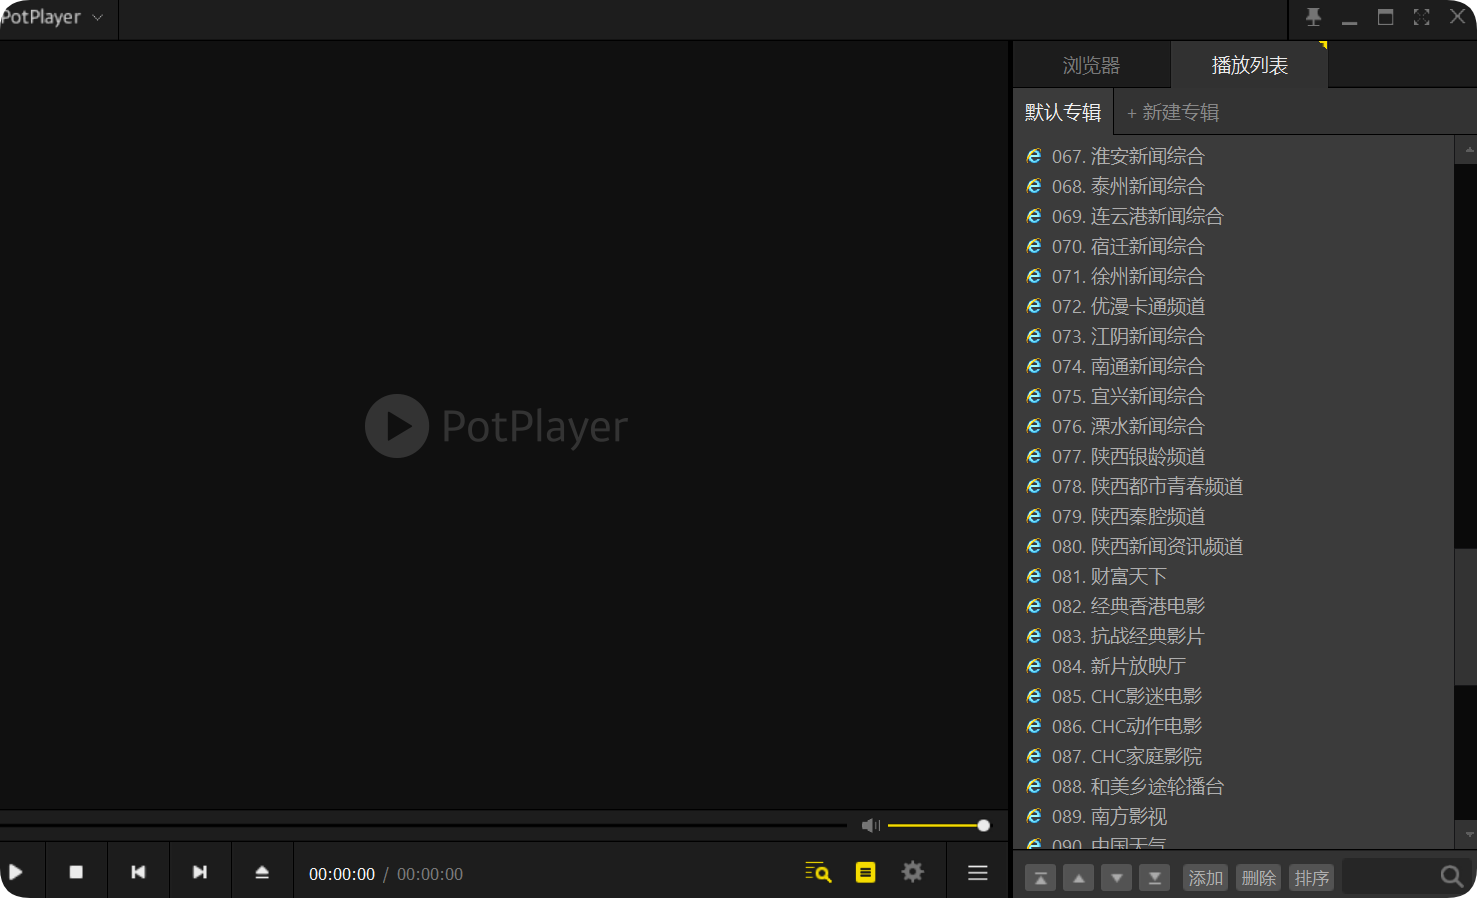Open the 排序 sort options
The height and width of the screenshot is (898, 1477).
(x=1311, y=878)
